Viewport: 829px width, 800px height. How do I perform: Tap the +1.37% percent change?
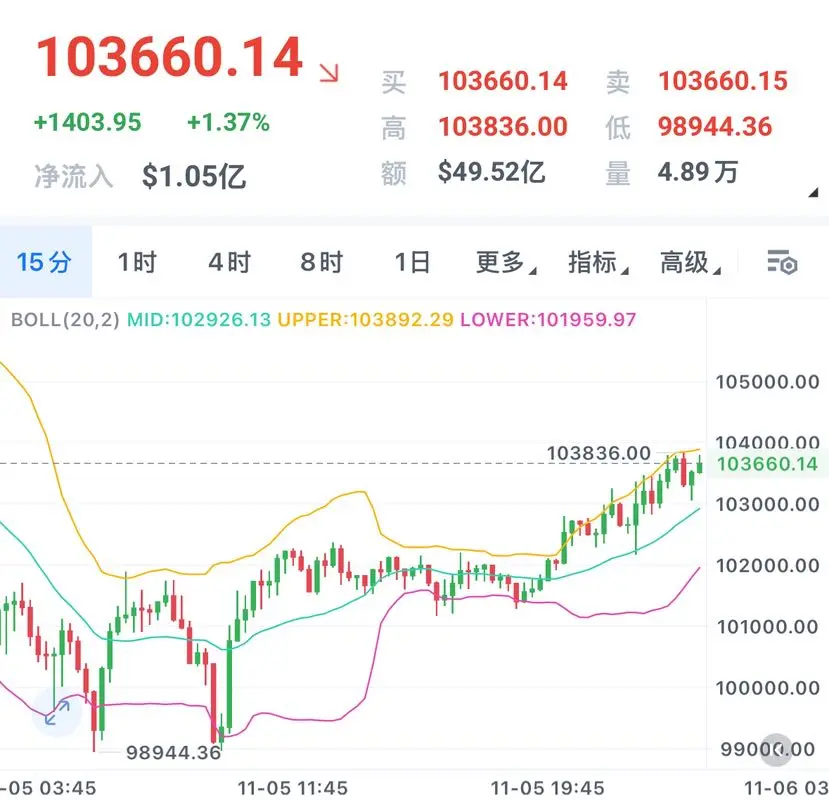click(x=228, y=122)
